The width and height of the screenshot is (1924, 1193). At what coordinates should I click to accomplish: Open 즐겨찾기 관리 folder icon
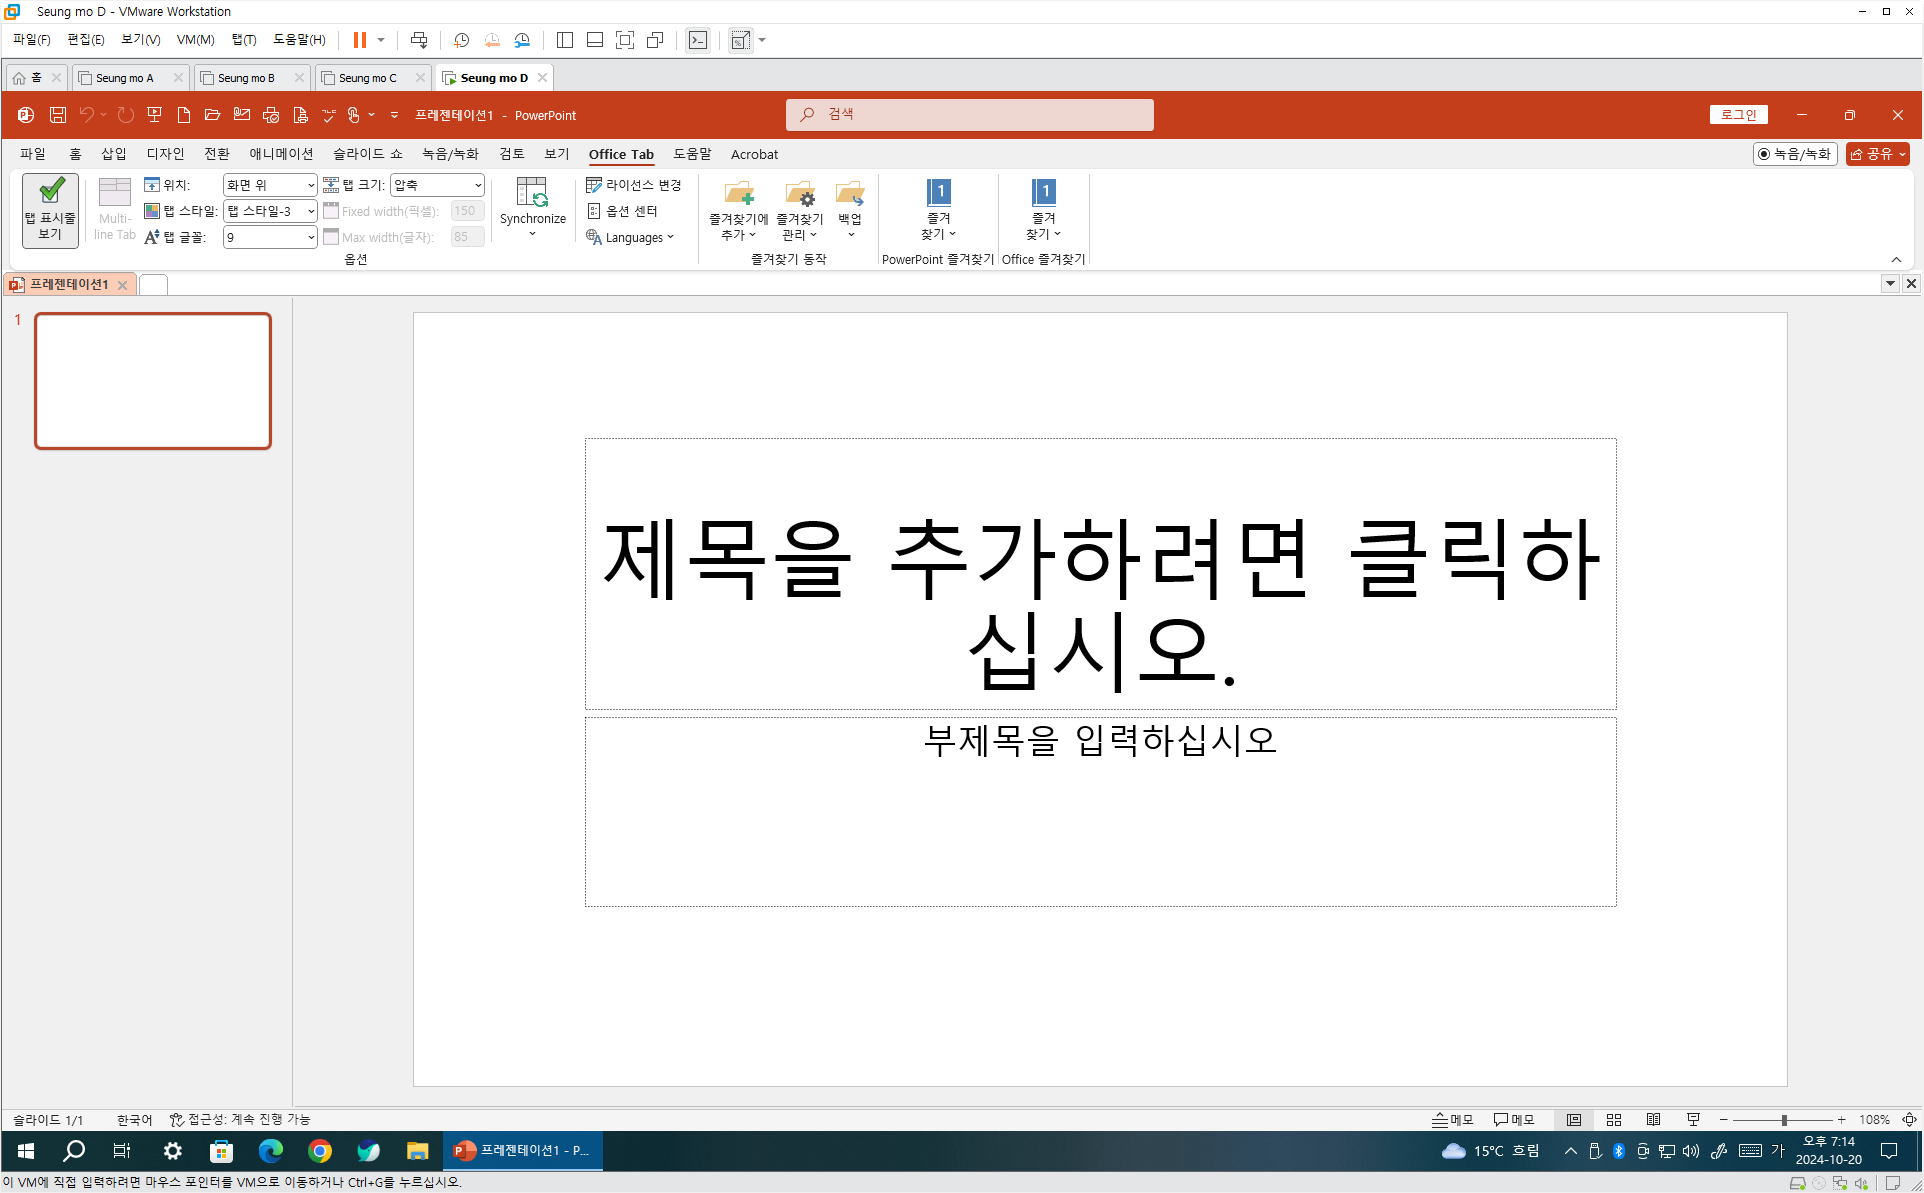(799, 194)
